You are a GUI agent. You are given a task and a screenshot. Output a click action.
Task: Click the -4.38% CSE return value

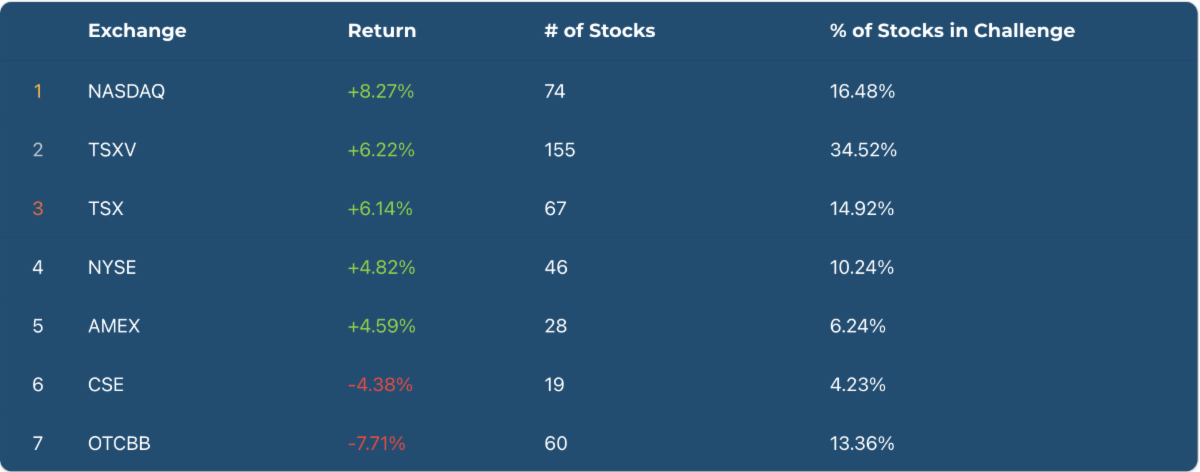380,385
